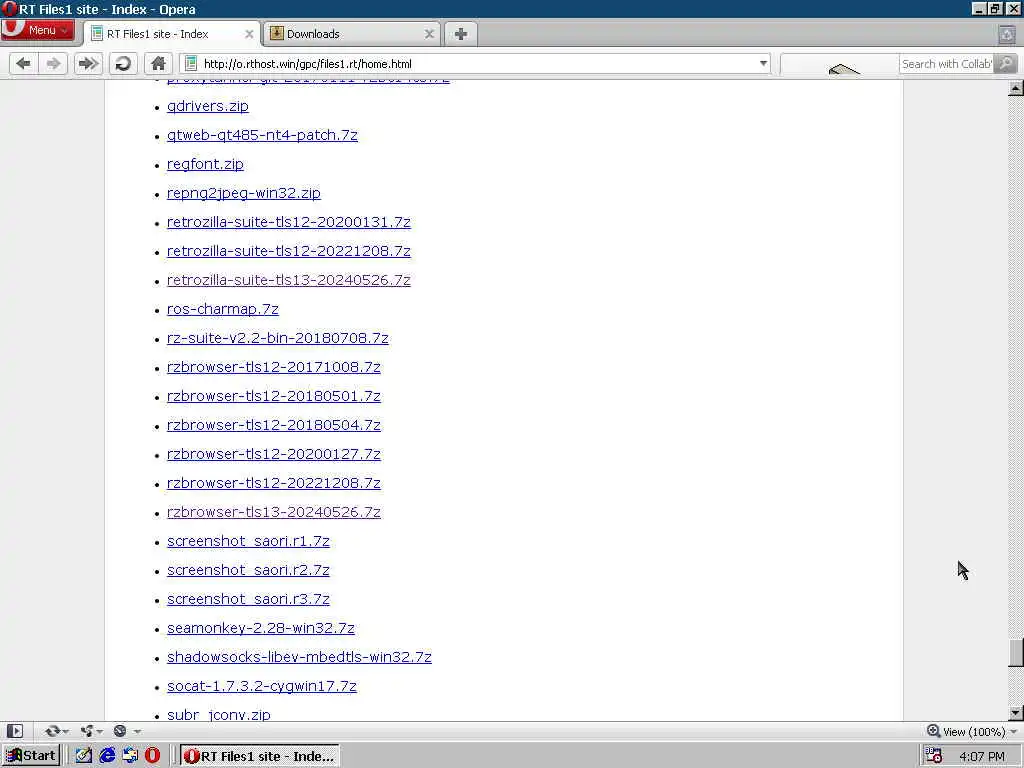1024x768 pixels.
Task: Open the closed tabs trash icon
Action: tap(1006, 34)
